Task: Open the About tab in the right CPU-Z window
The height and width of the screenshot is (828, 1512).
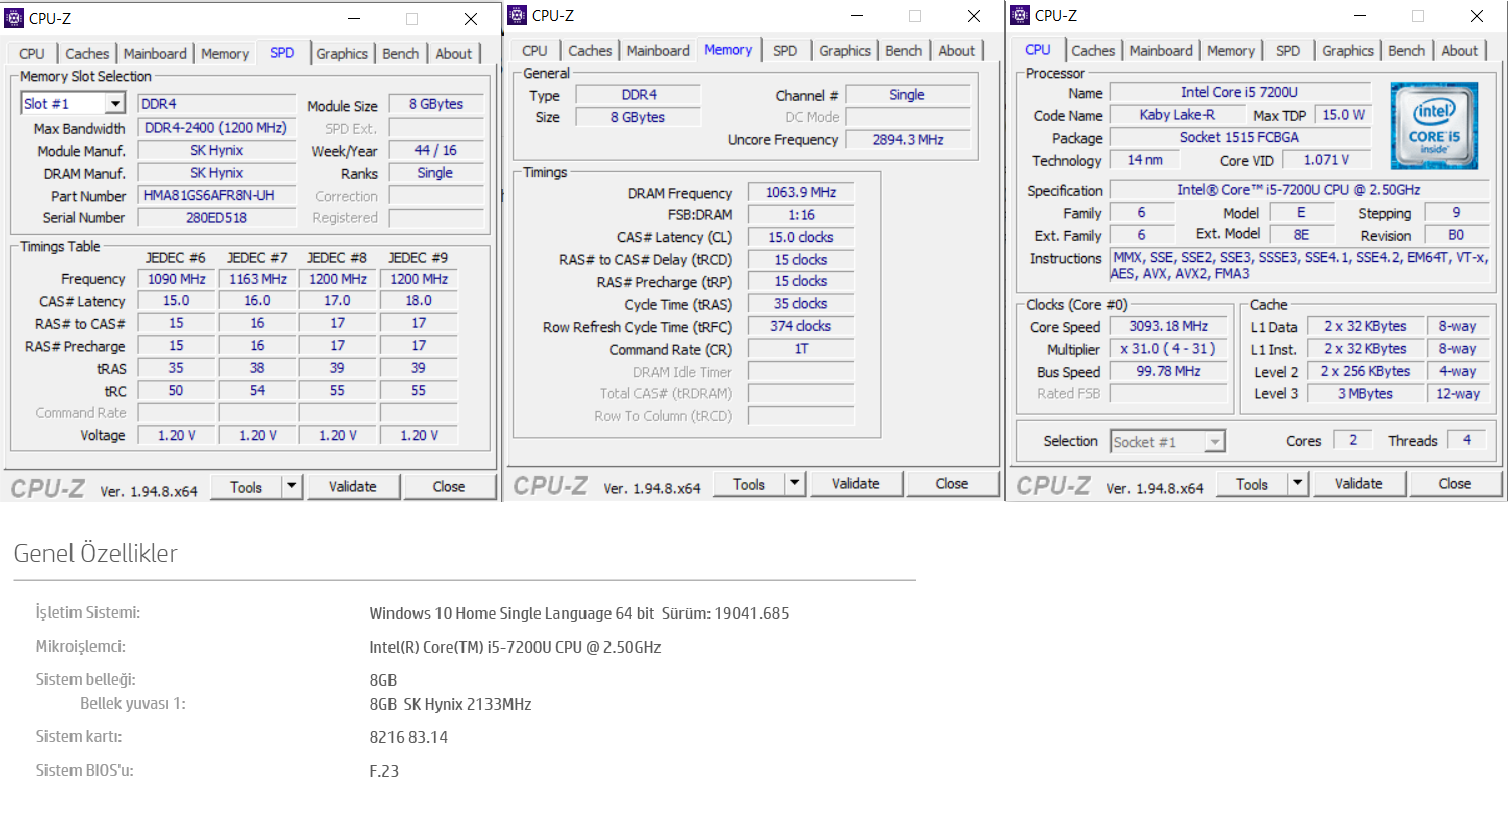Action: pos(1460,51)
